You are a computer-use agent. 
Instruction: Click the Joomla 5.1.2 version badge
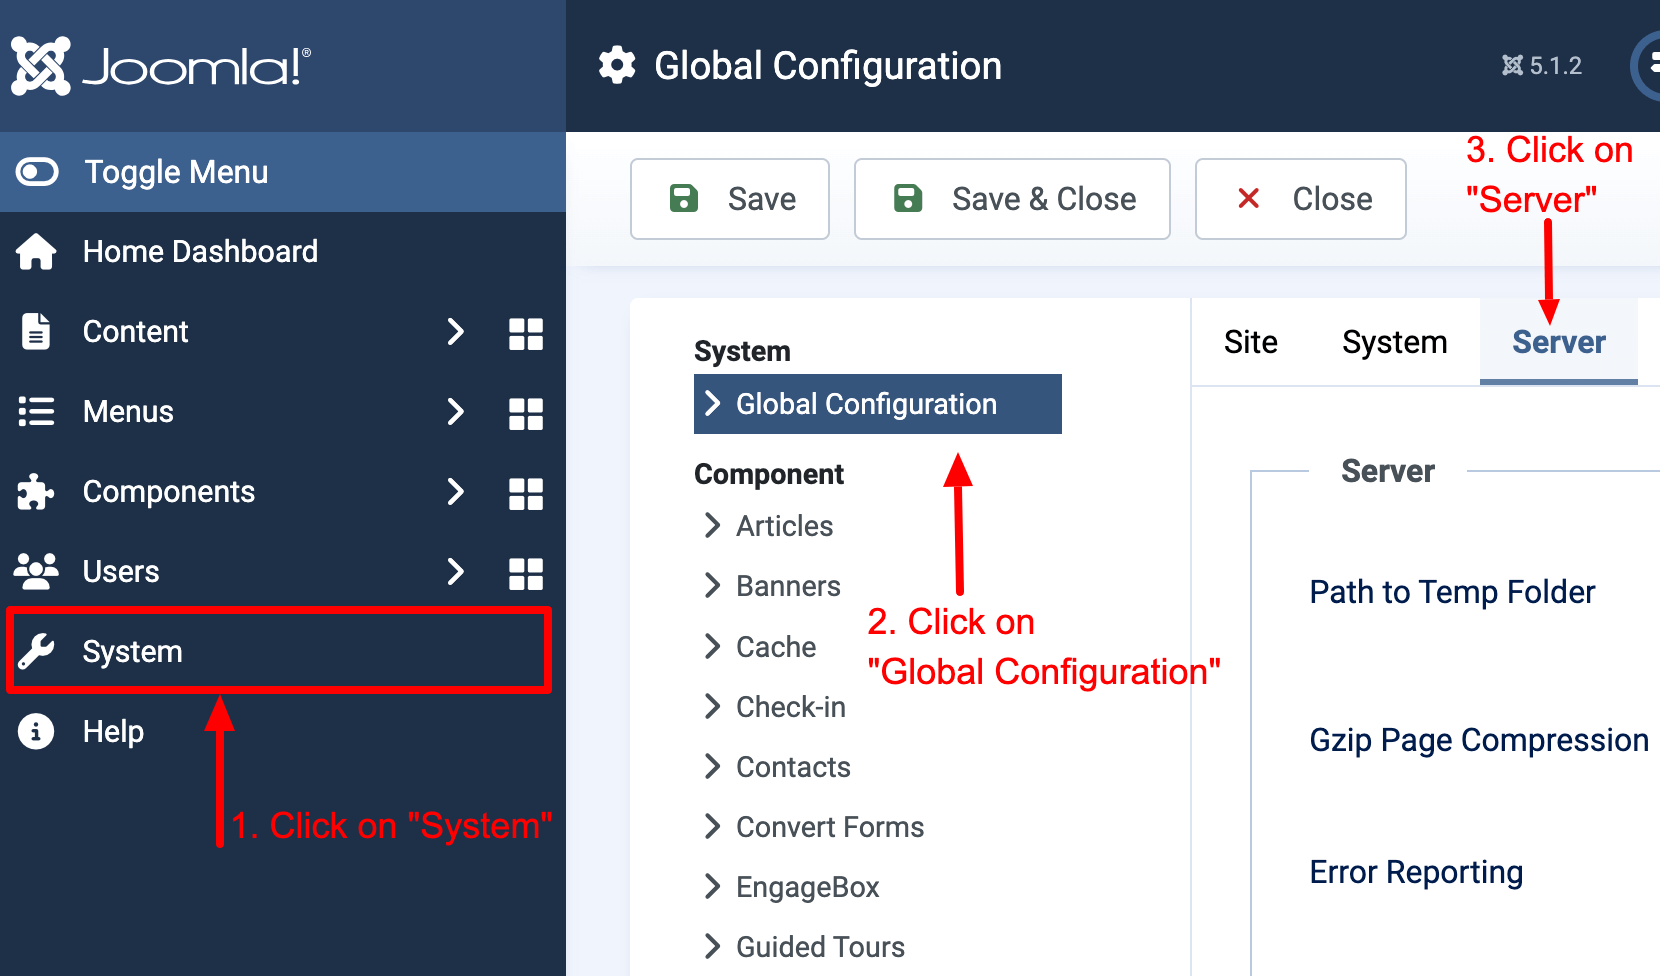click(x=1541, y=66)
